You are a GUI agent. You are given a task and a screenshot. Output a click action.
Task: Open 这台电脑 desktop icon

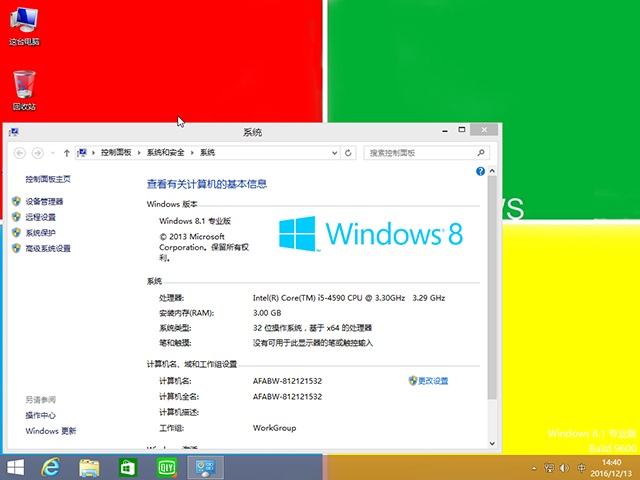click(x=24, y=24)
